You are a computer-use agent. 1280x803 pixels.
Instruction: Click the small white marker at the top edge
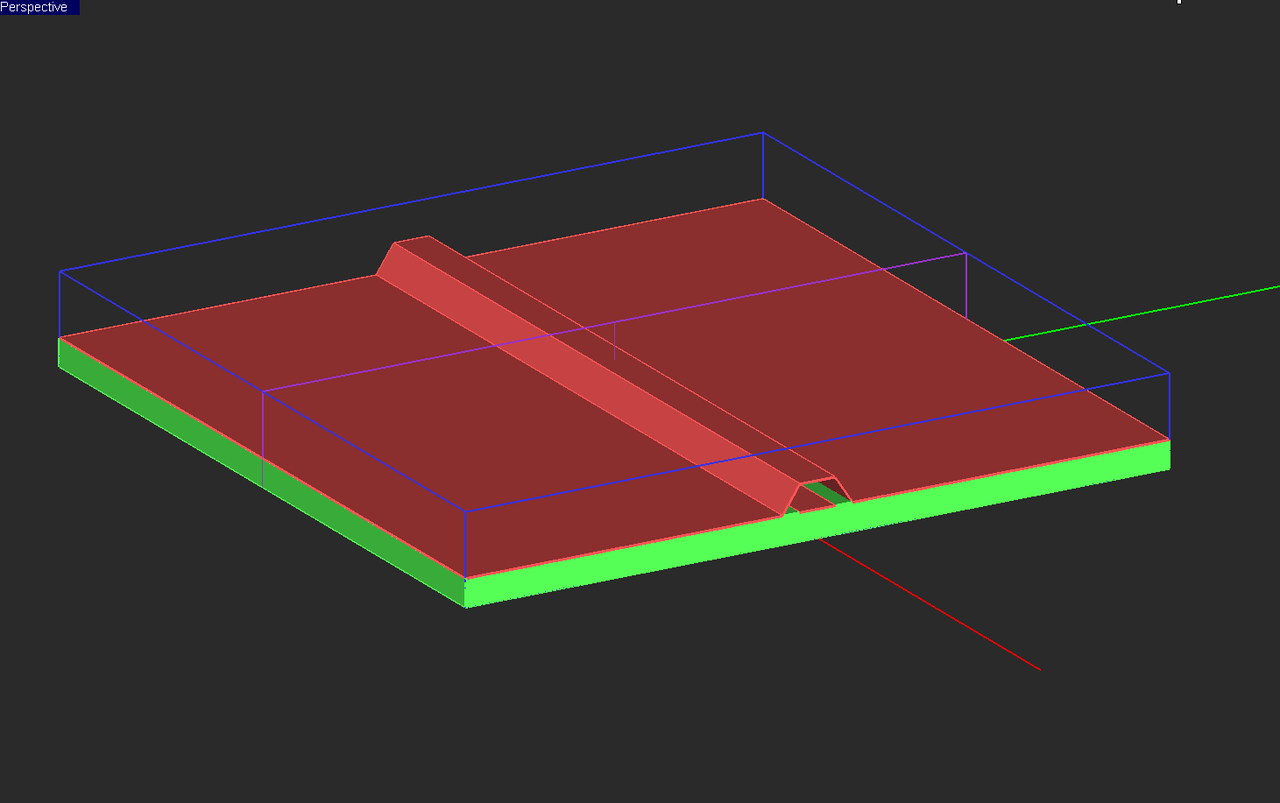1178,3
